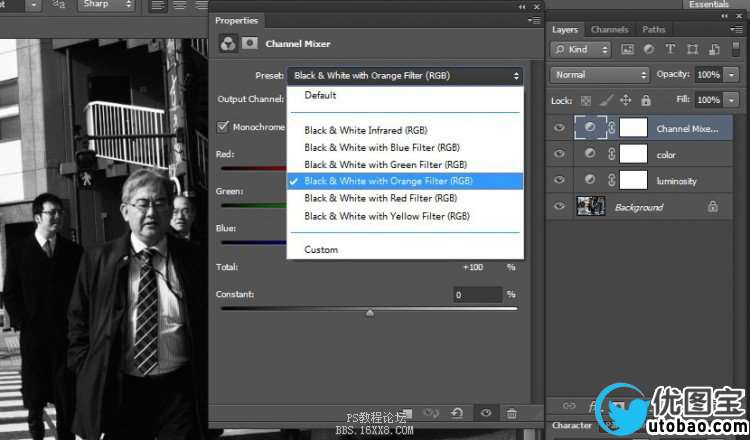This screenshot has height=440, width=750.
Task: Select the Background layer thumbnail
Action: click(591, 206)
